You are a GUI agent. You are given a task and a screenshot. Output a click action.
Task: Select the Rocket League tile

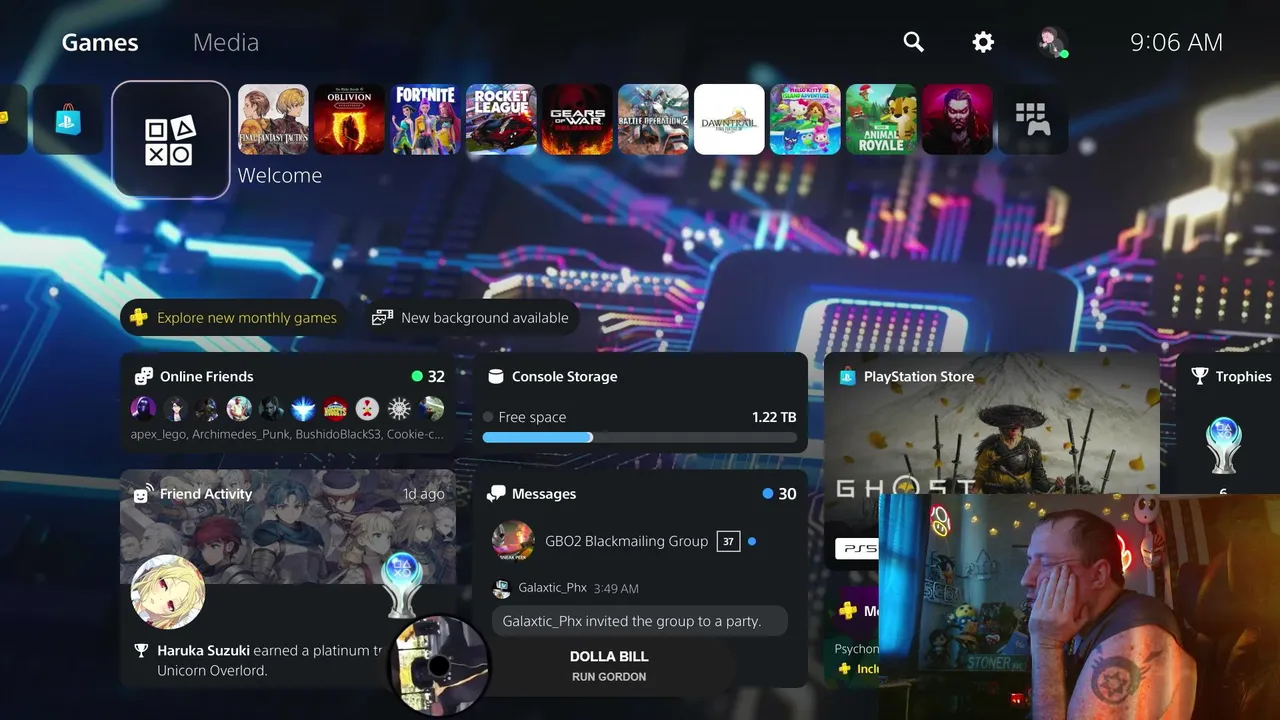501,120
